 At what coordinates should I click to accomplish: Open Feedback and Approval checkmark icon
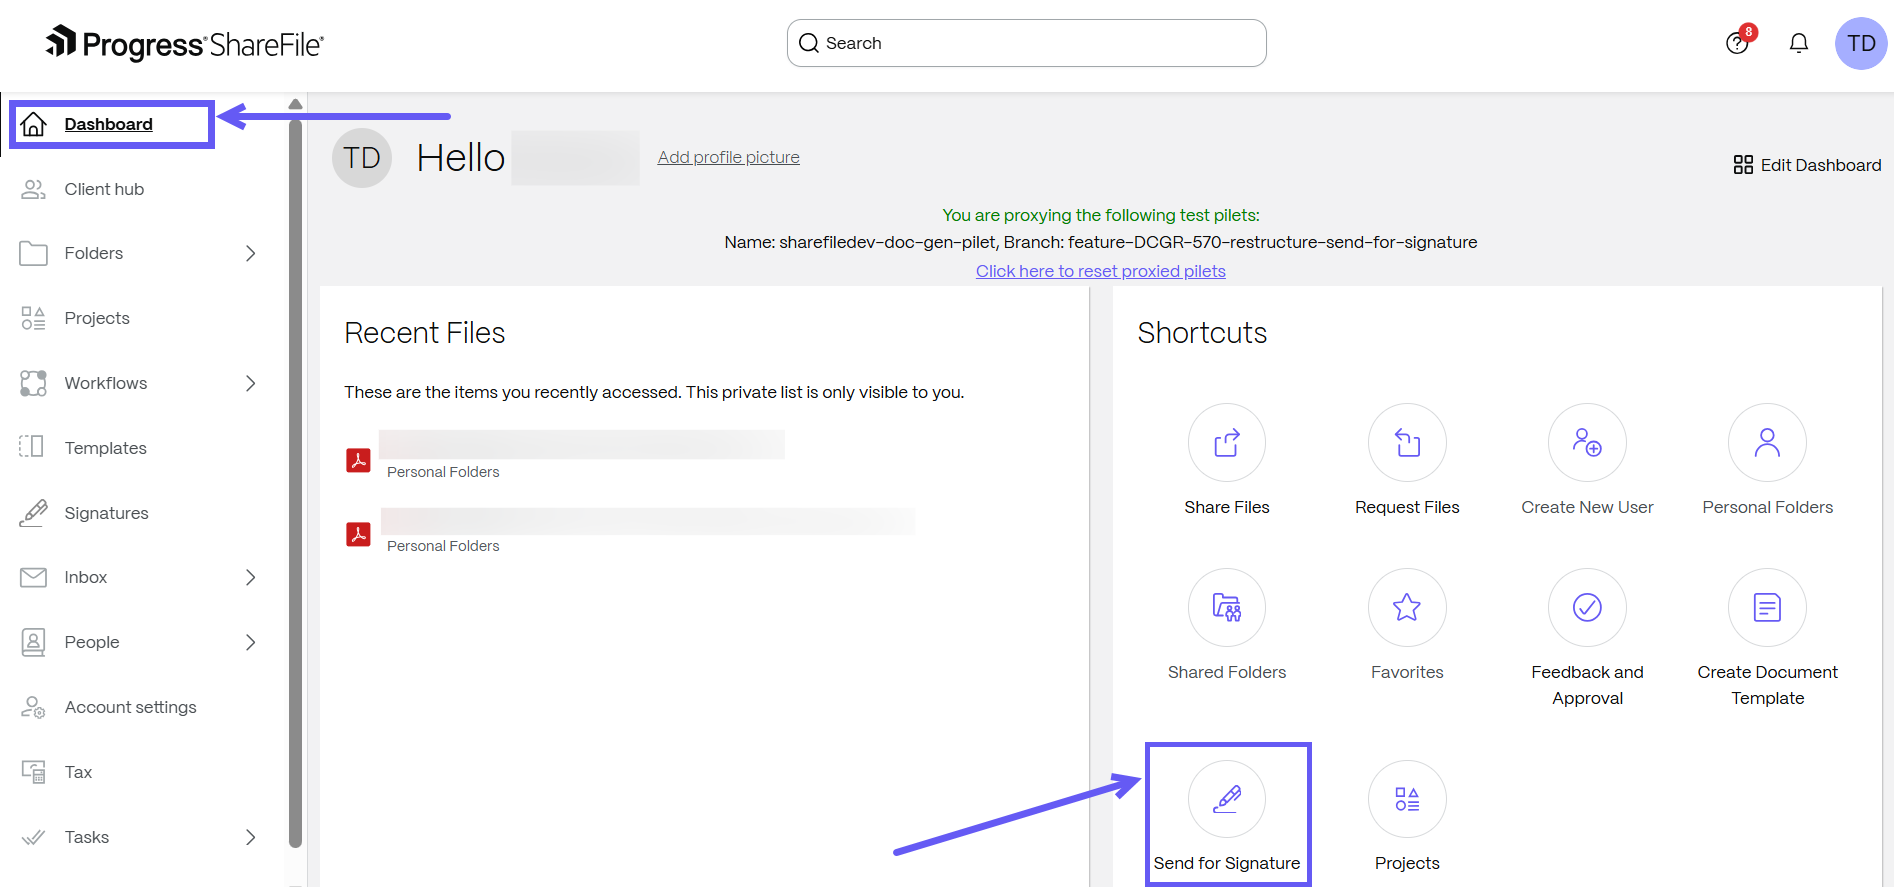[1586, 608]
